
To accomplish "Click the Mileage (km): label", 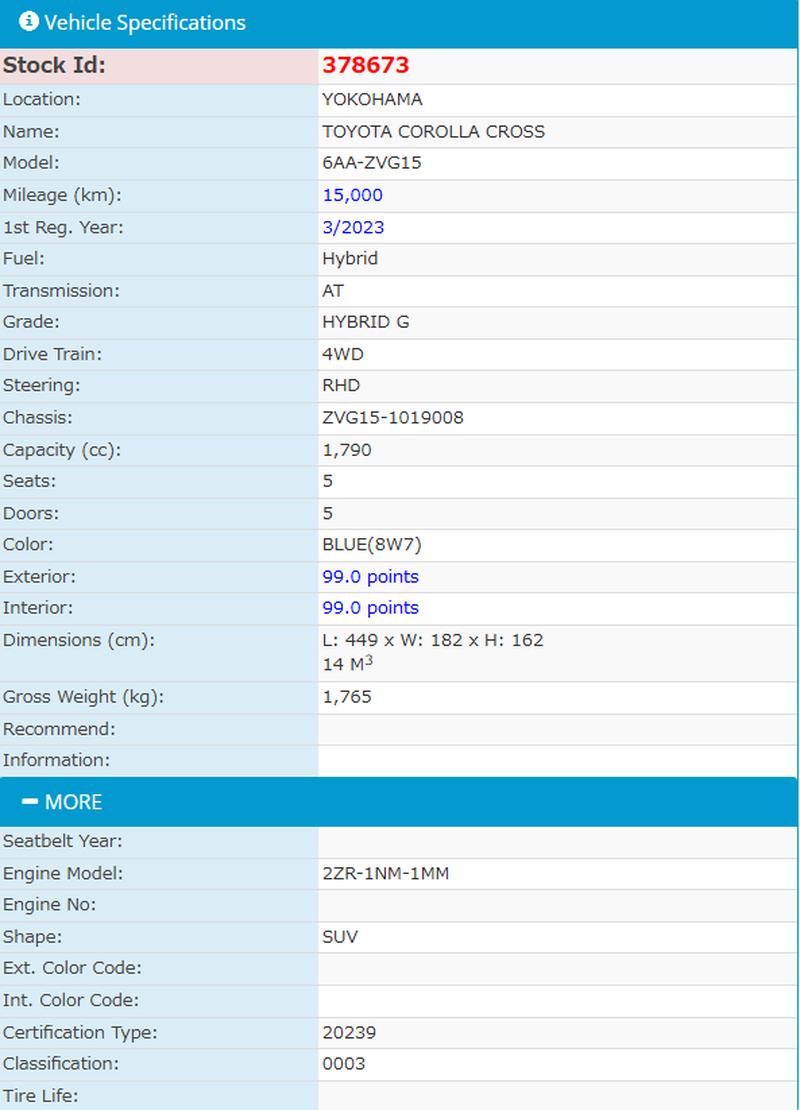I will pyautogui.click(x=62, y=195).
